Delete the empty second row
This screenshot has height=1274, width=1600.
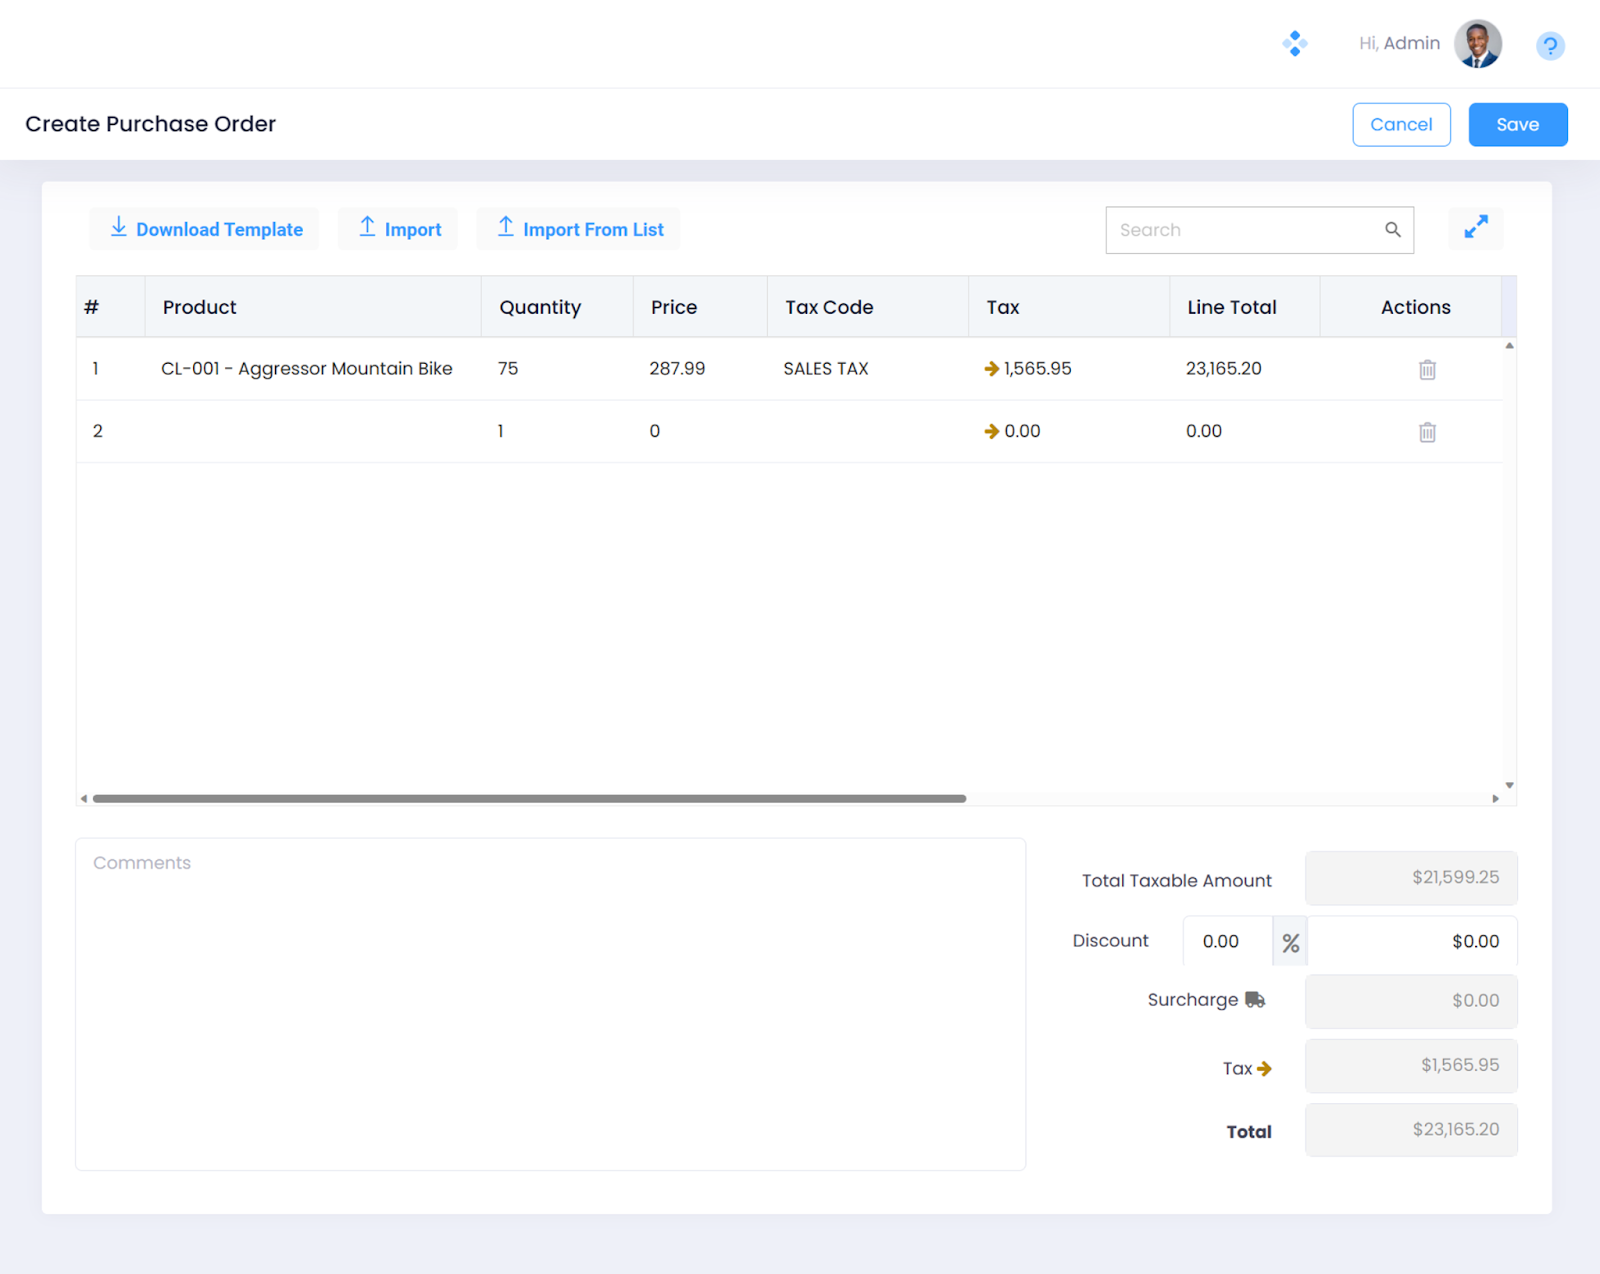tap(1427, 432)
